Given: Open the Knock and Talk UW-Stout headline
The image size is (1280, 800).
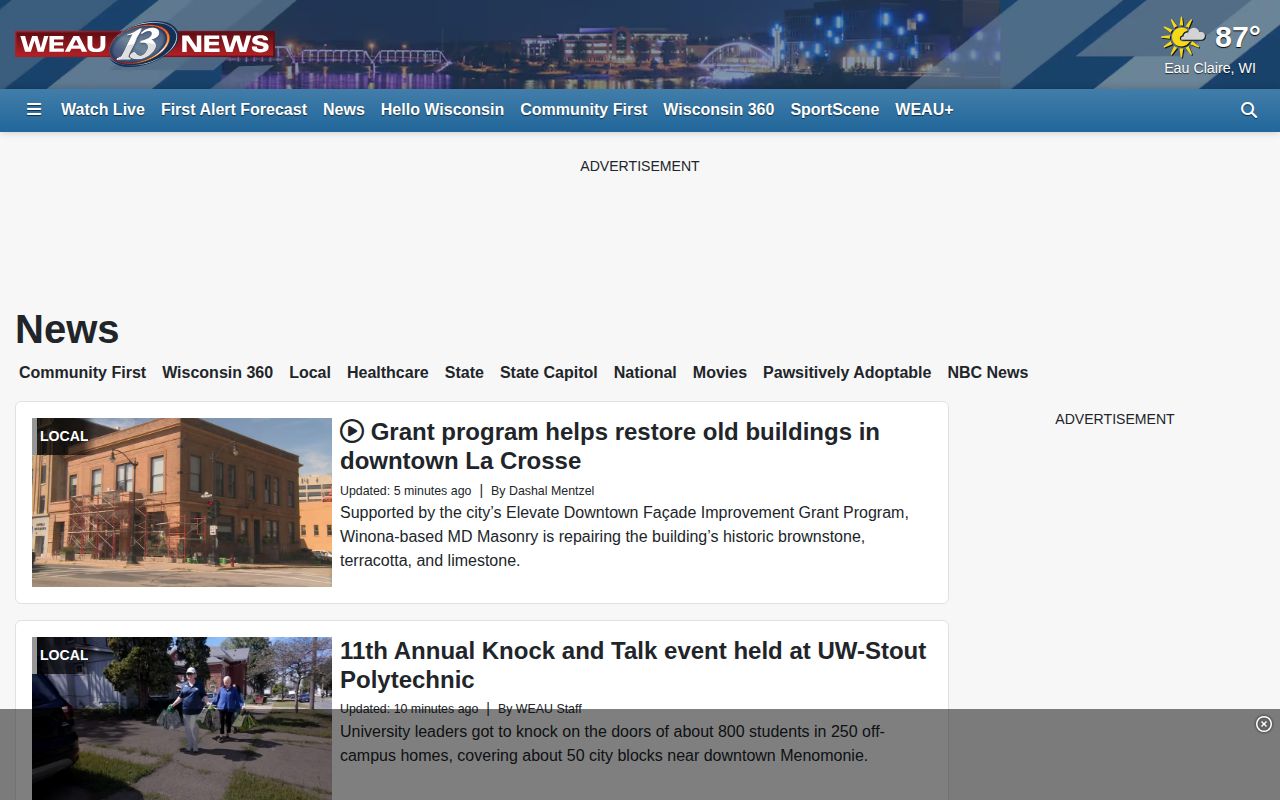Looking at the screenshot, I should coord(633,665).
